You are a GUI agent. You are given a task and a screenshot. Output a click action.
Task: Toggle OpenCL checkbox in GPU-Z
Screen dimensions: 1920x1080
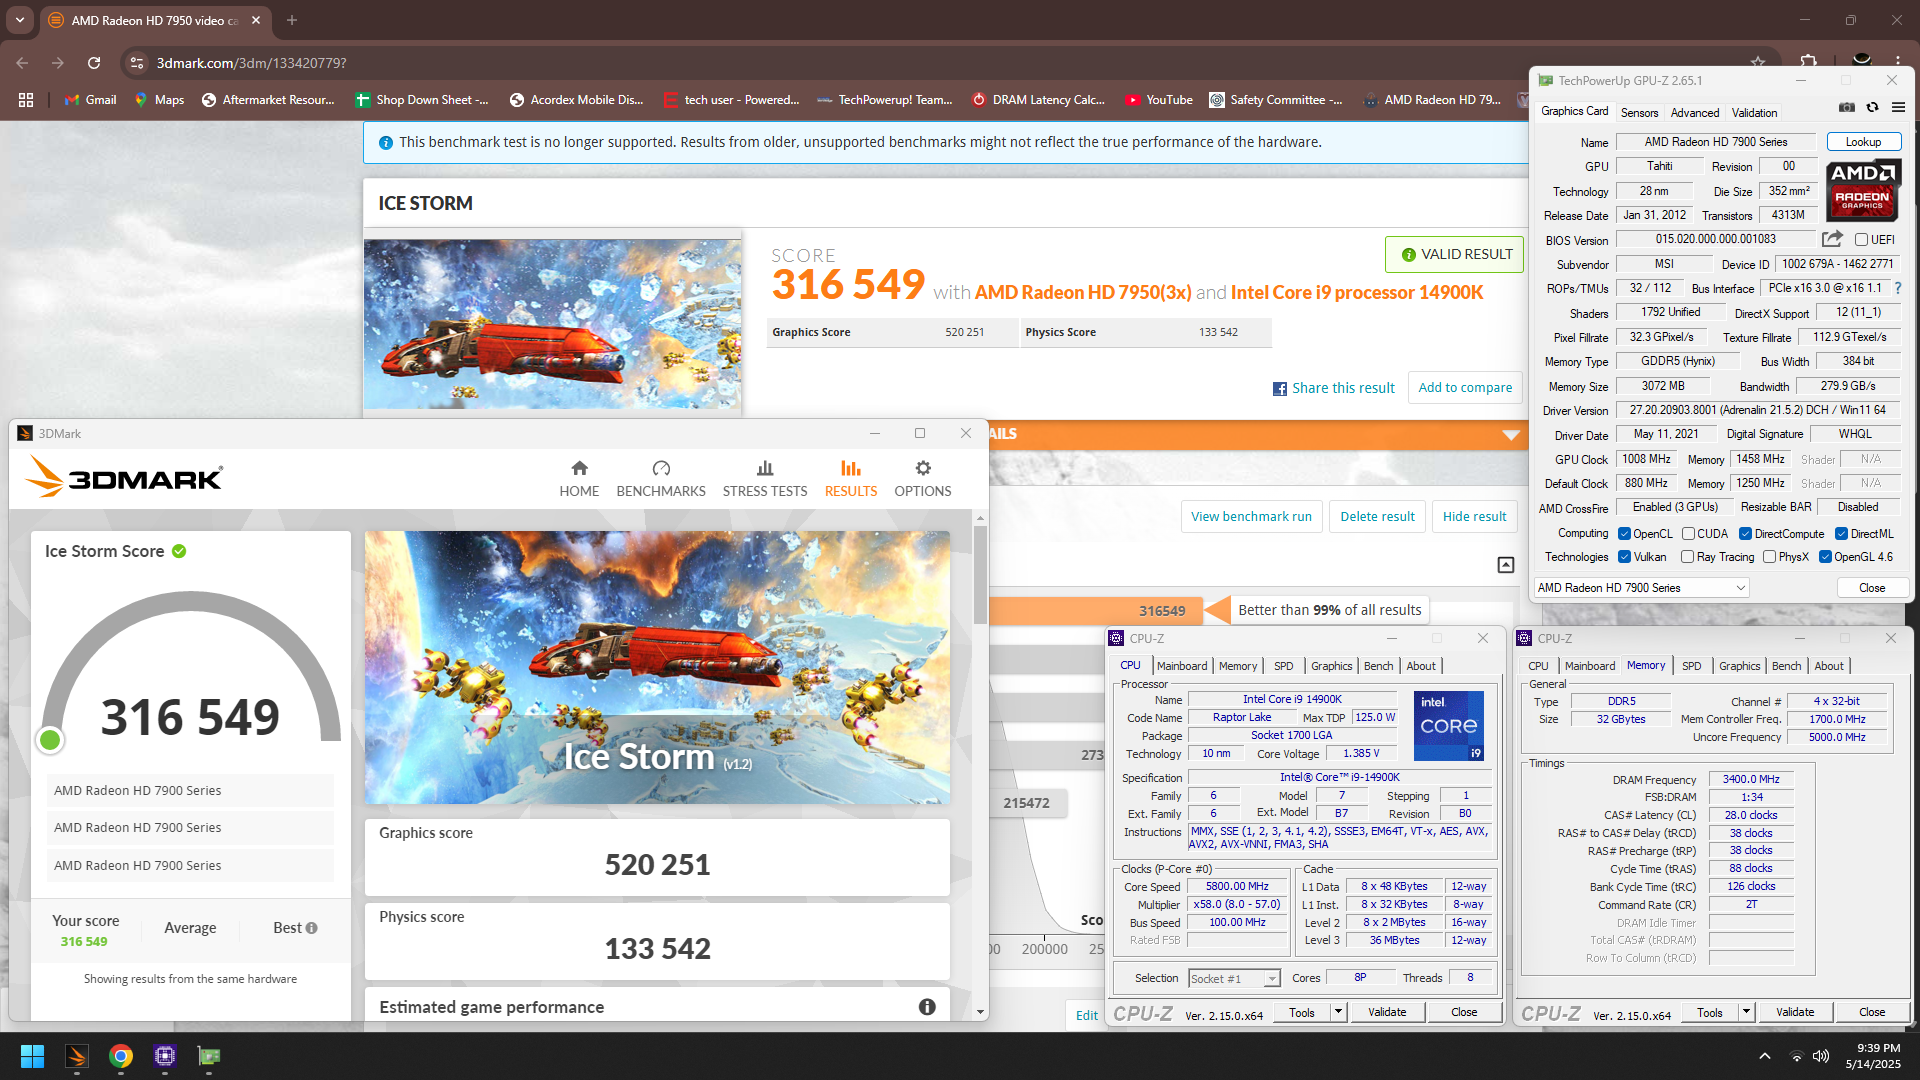tap(1624, 534)
